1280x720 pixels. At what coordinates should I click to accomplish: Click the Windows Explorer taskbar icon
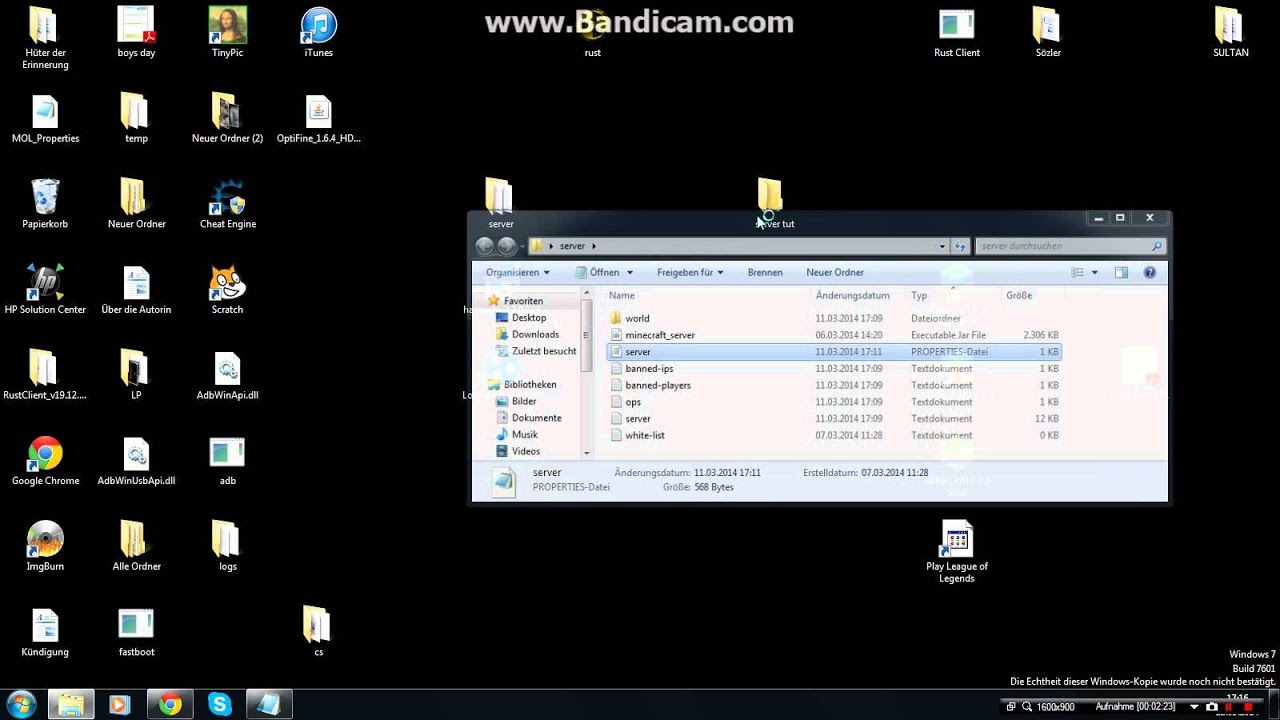click(71, 704)
